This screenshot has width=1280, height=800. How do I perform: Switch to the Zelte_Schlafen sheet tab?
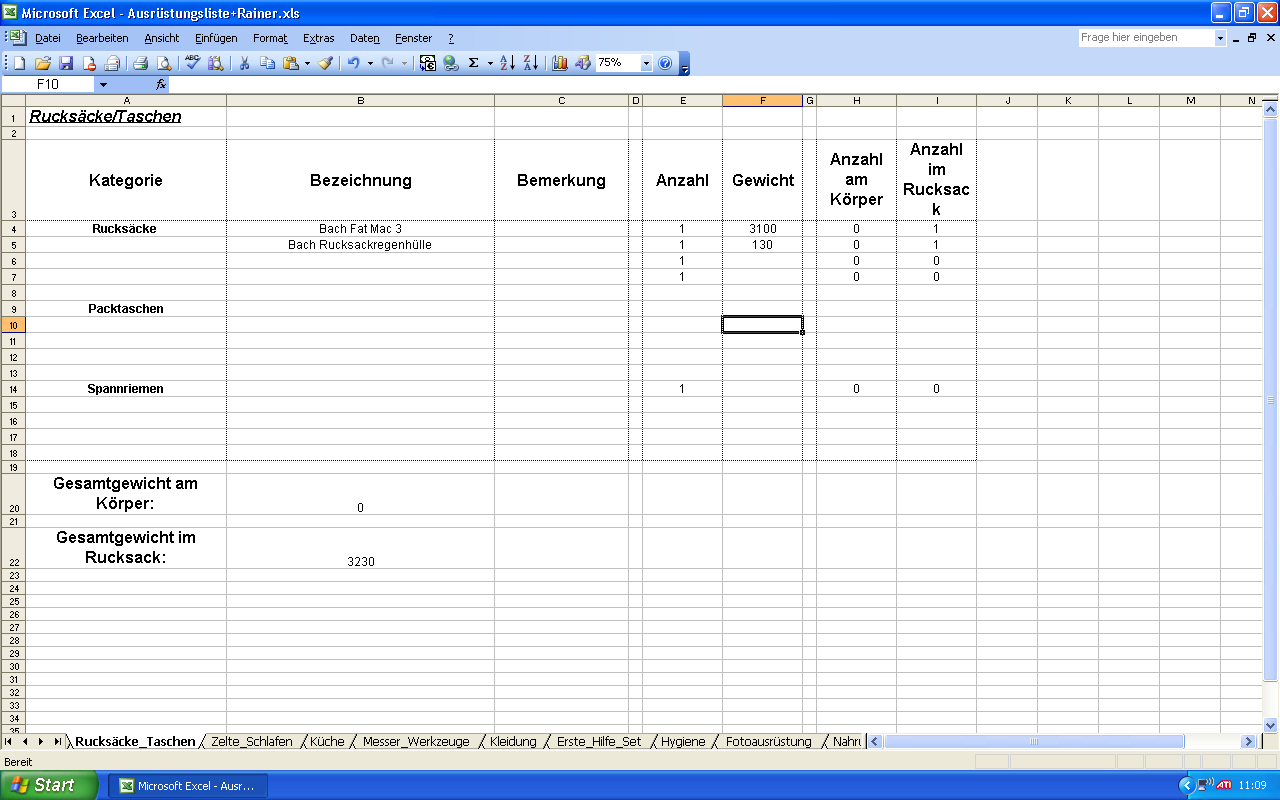point(251,741)
